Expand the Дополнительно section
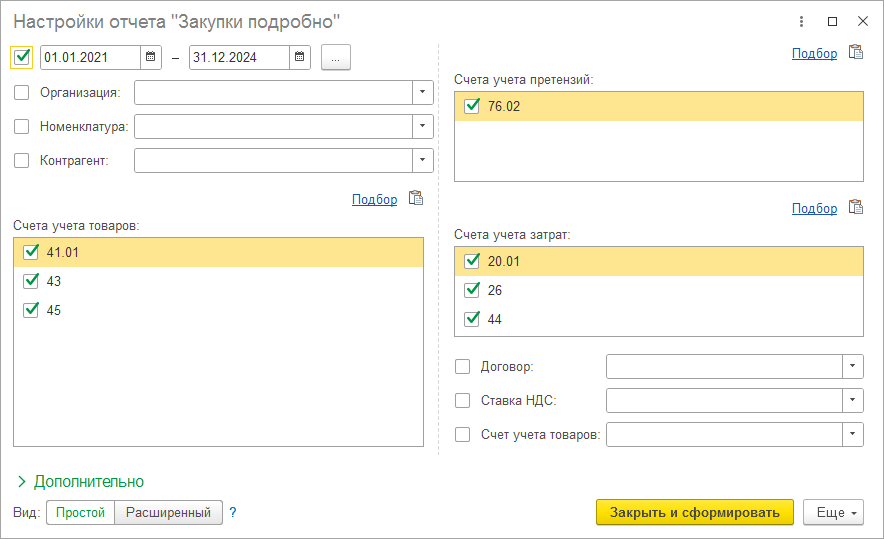884x539 pixels. tap(81, 481)
